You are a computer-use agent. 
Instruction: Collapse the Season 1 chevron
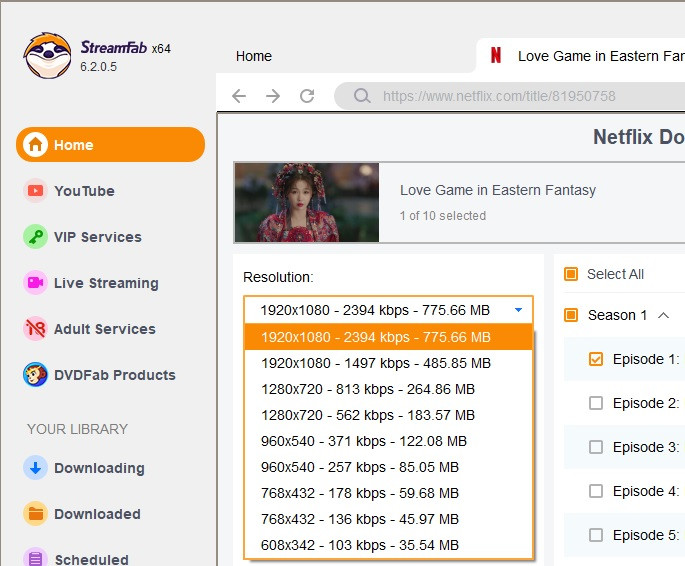coord(663,315)
